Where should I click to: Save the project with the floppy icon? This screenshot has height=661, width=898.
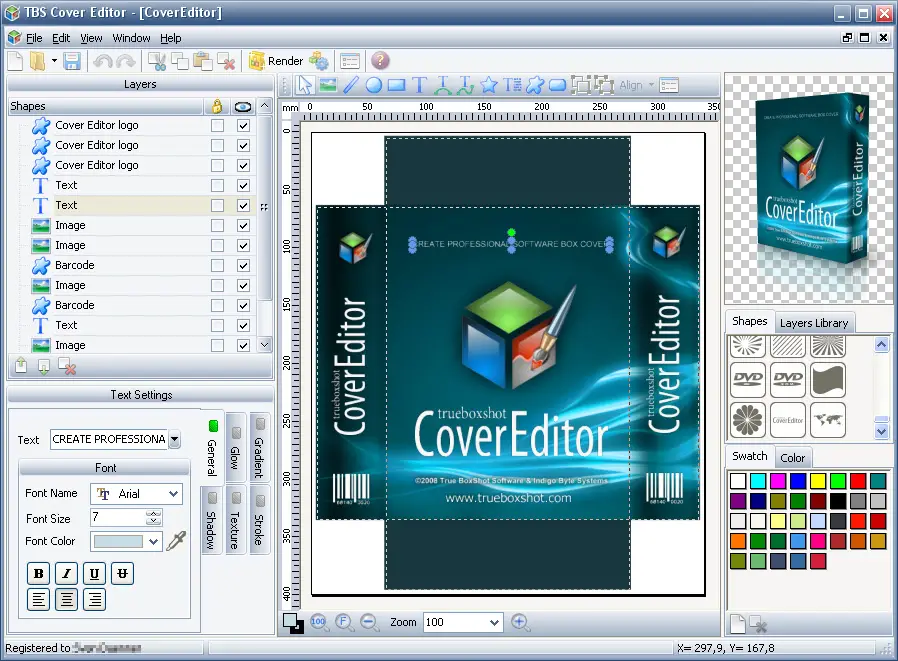tap(72, 61)
